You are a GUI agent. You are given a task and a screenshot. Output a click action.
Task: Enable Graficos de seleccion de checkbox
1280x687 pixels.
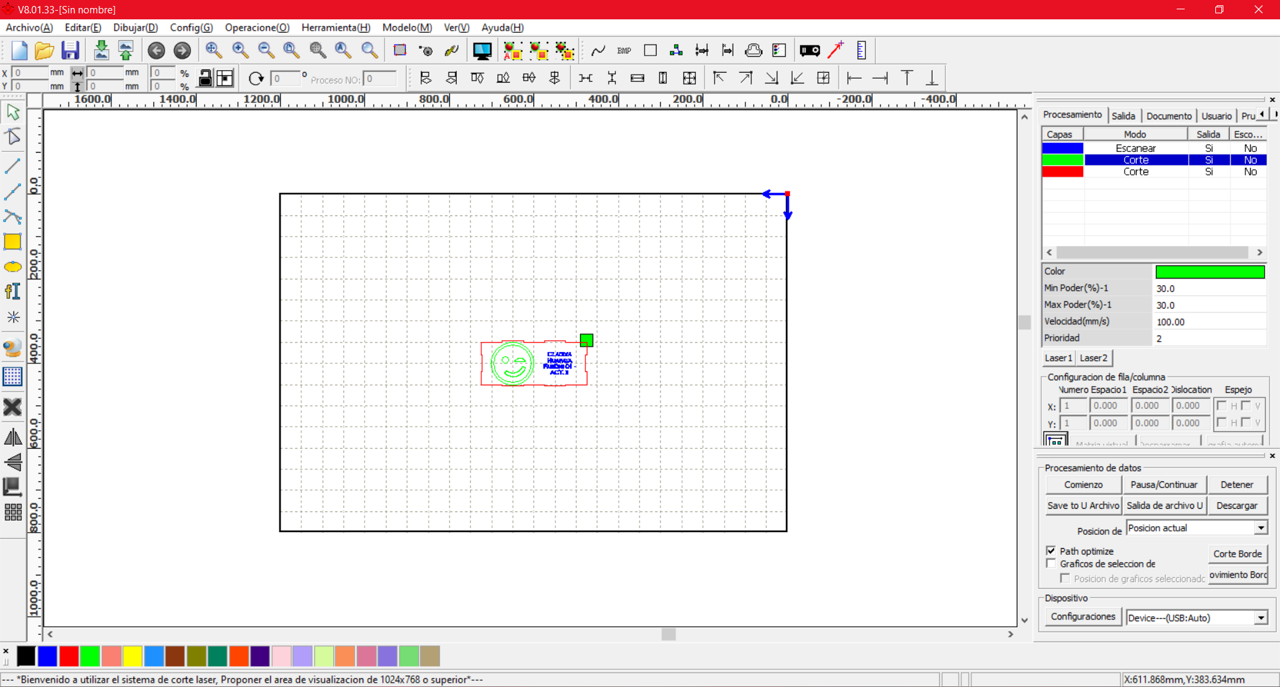[1051, 564]
